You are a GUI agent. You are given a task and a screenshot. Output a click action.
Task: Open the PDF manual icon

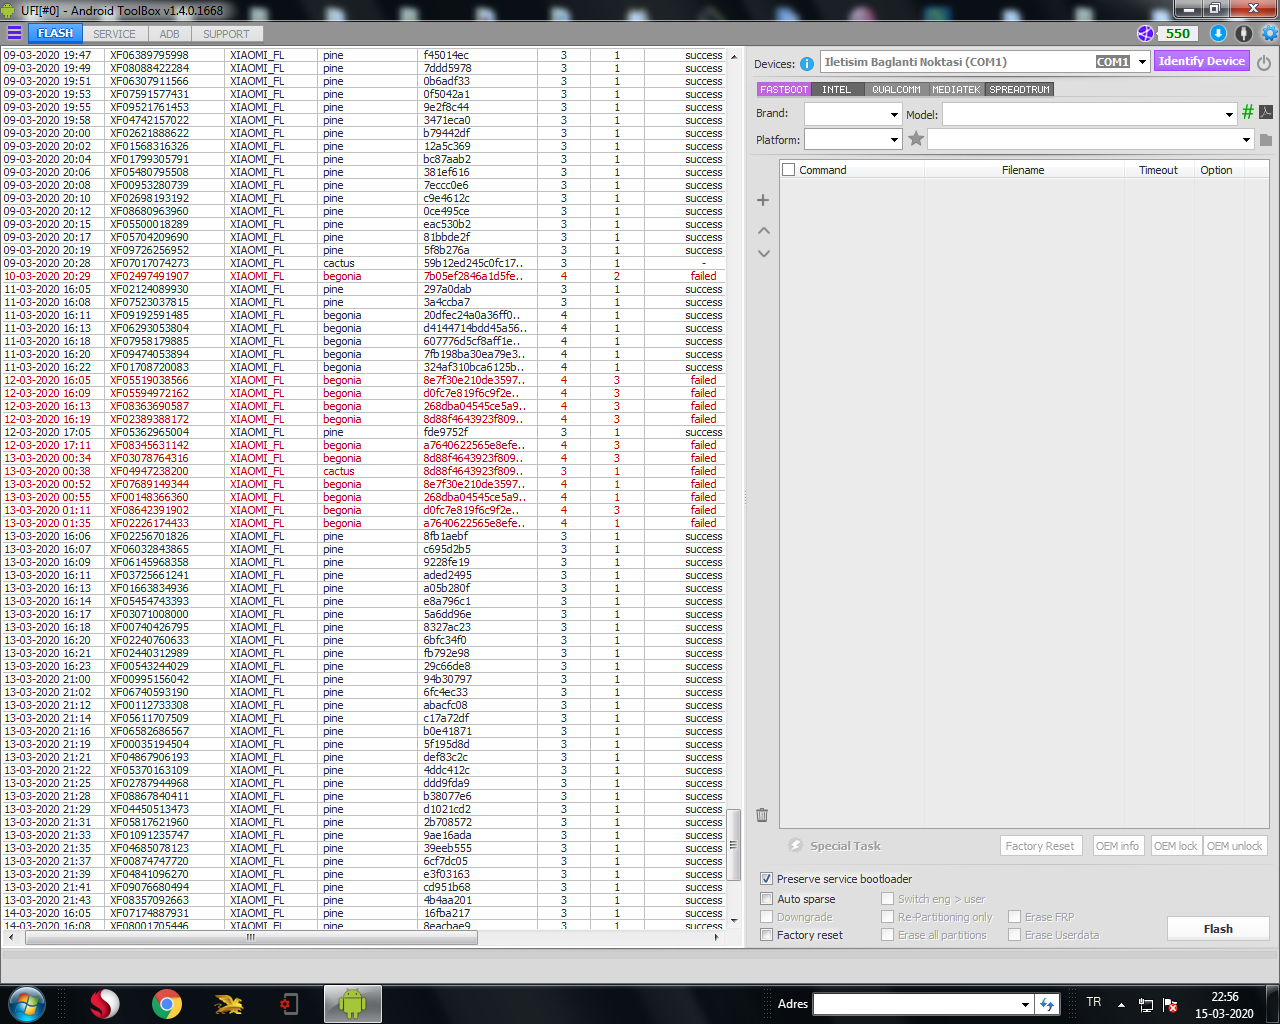click(x=1266, y=112)
